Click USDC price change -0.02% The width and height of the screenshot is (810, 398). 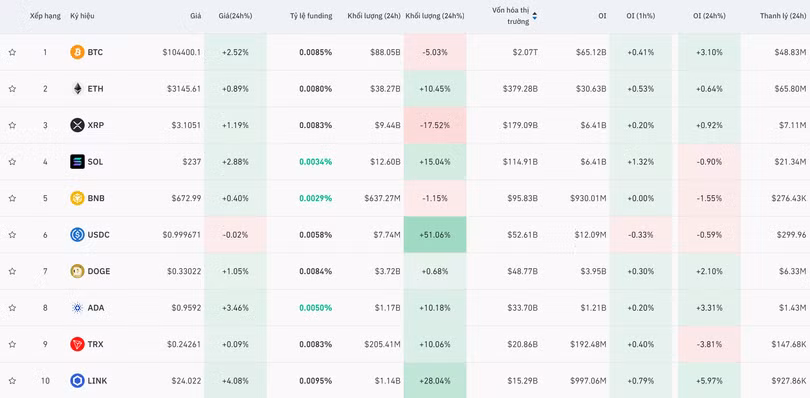coord(236,235)
